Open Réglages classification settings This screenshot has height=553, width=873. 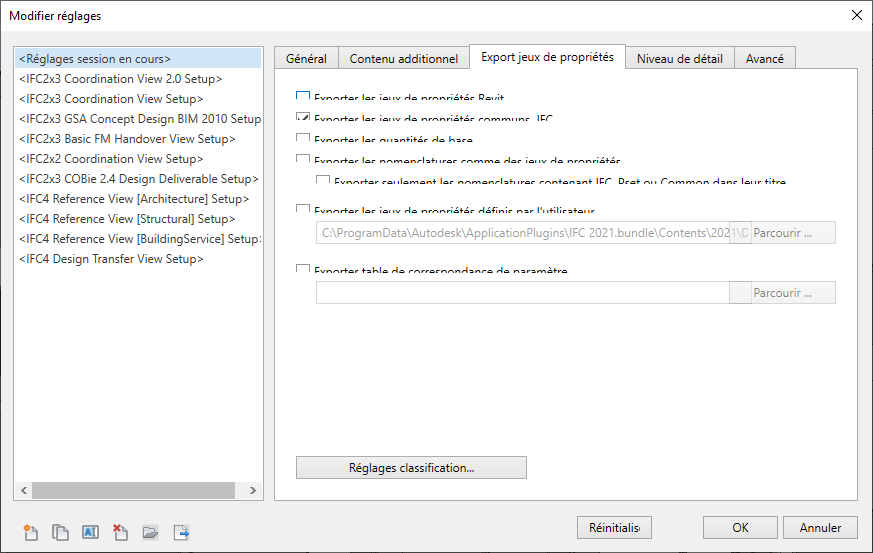coord(411,467)
